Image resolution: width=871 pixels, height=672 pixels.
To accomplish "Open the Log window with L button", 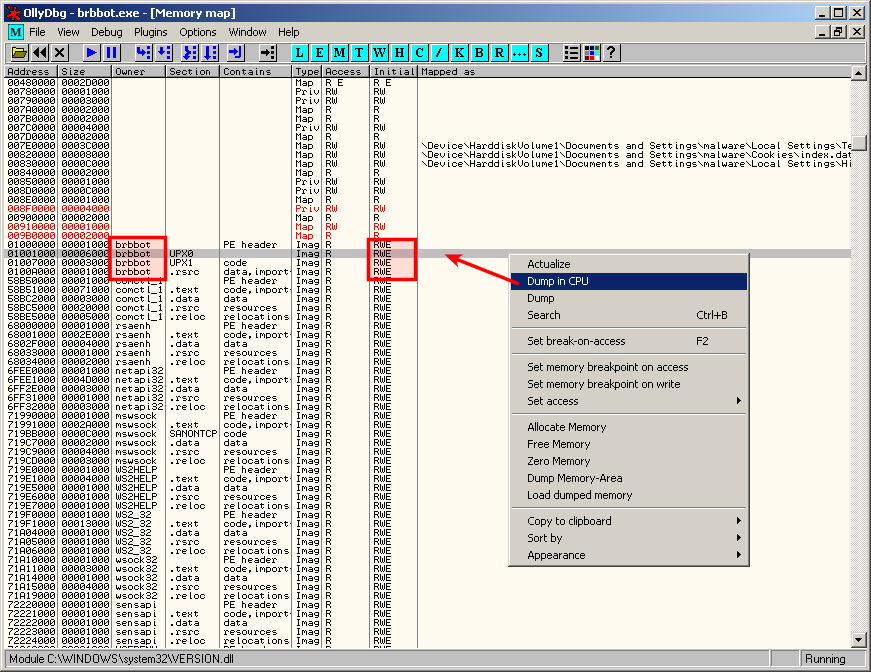I will (x=301, y=52).
